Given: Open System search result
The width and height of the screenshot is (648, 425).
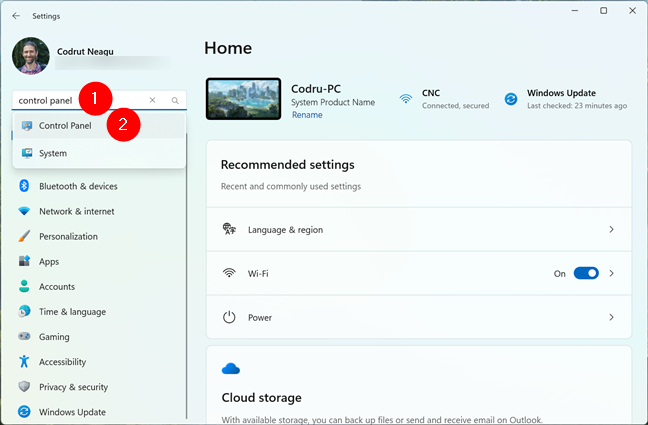Looking at the screenshot, I should [x=99, y=153].
